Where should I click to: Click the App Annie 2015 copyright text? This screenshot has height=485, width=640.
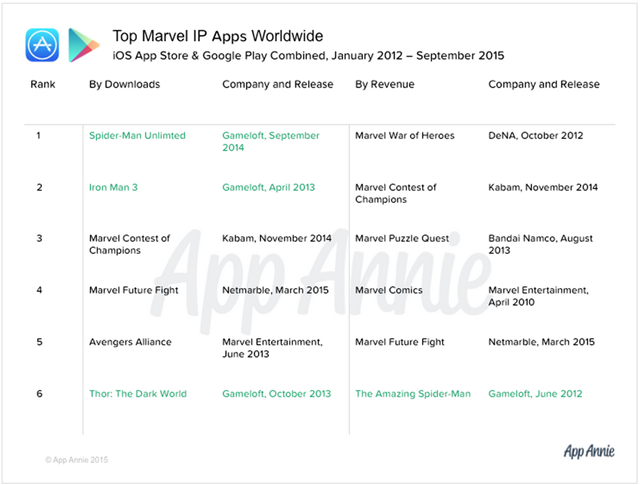coord(76,460)
